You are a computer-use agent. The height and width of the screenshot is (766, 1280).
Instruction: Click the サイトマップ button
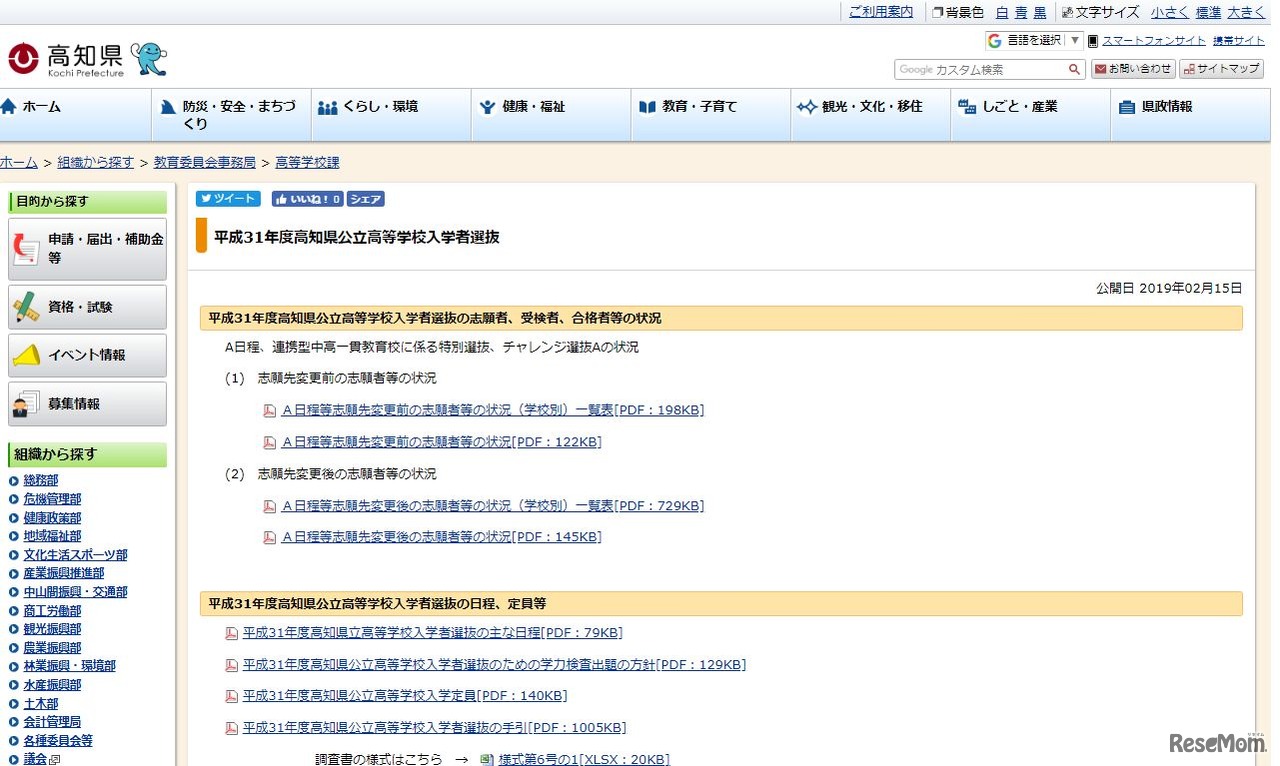[1221, 69]
